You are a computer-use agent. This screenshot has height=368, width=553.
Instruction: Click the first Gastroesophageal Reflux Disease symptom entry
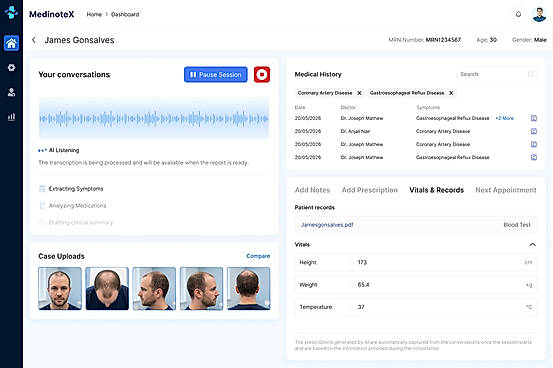pos(452,118)
